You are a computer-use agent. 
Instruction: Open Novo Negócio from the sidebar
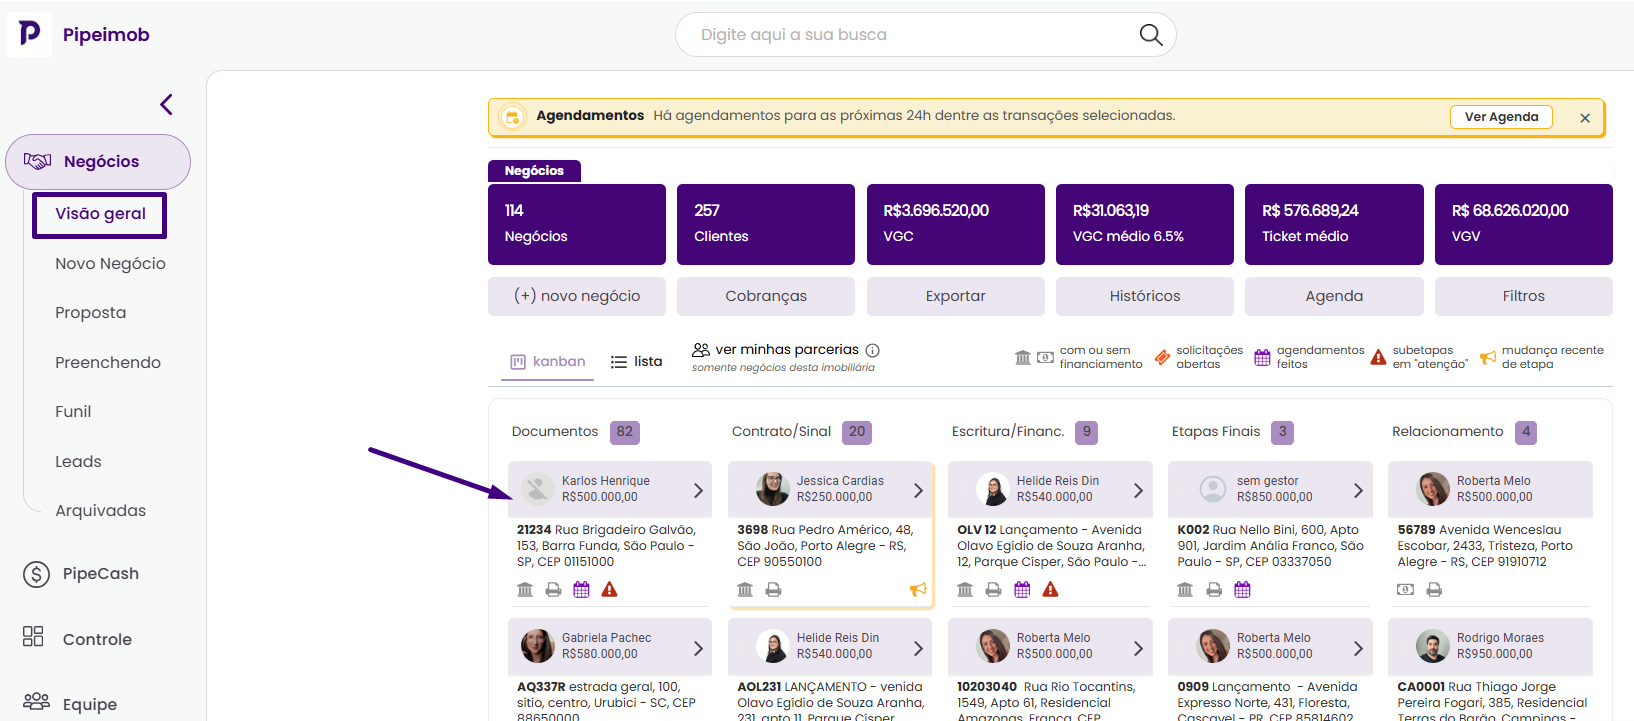coord(110,264)
